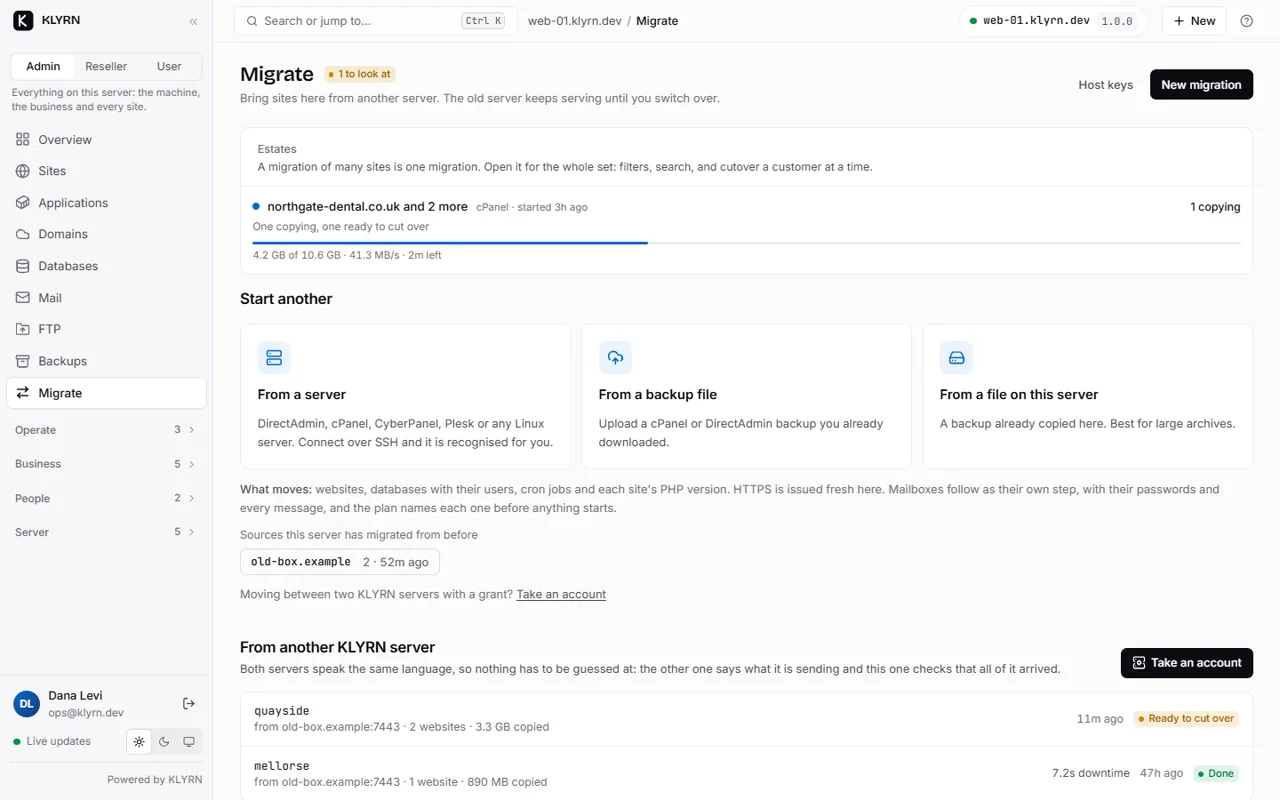This screenshot has width=1280, height=800.
Task: Select the old-box.example source chip
Action: [340, 562]
